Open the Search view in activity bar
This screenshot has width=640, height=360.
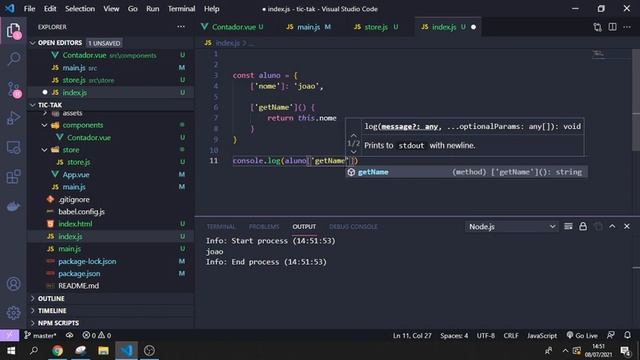(x=13, y=60)
